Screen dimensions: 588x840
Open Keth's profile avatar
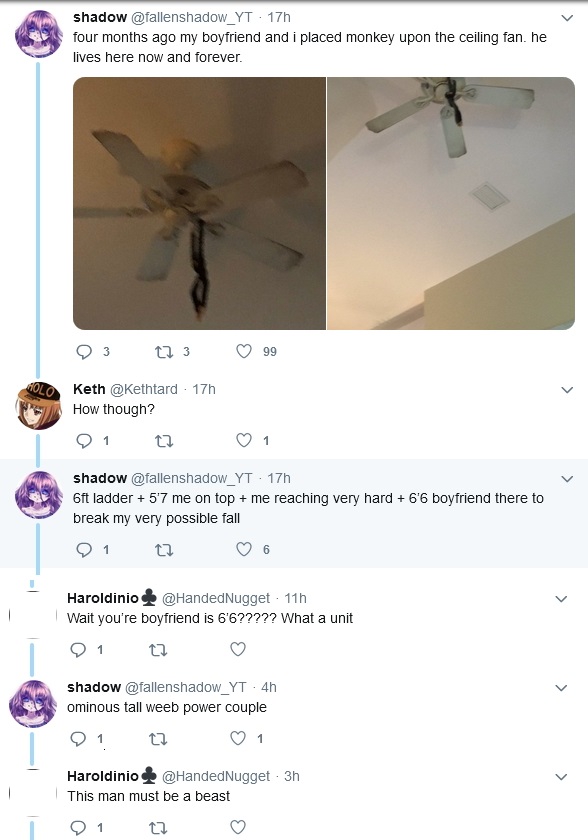[38, 406]
